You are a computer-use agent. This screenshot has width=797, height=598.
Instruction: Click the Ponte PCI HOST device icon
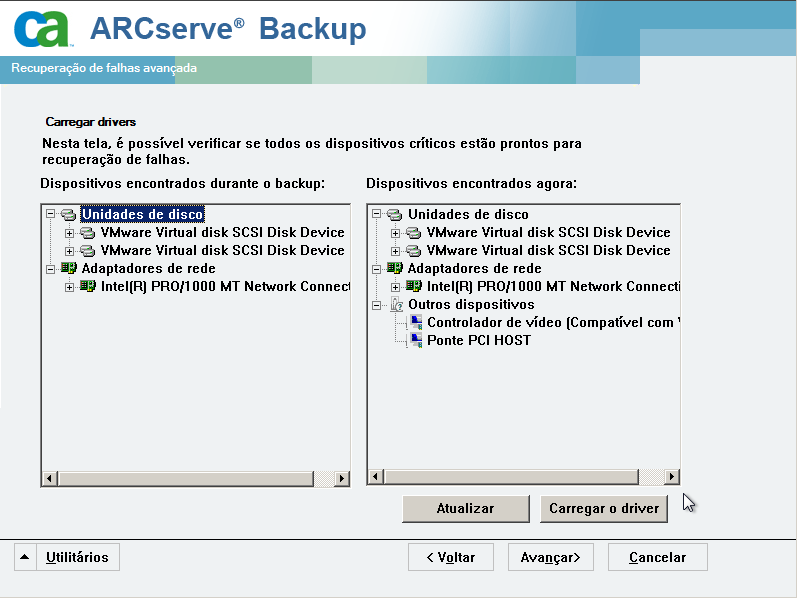(x=416, y=340)
